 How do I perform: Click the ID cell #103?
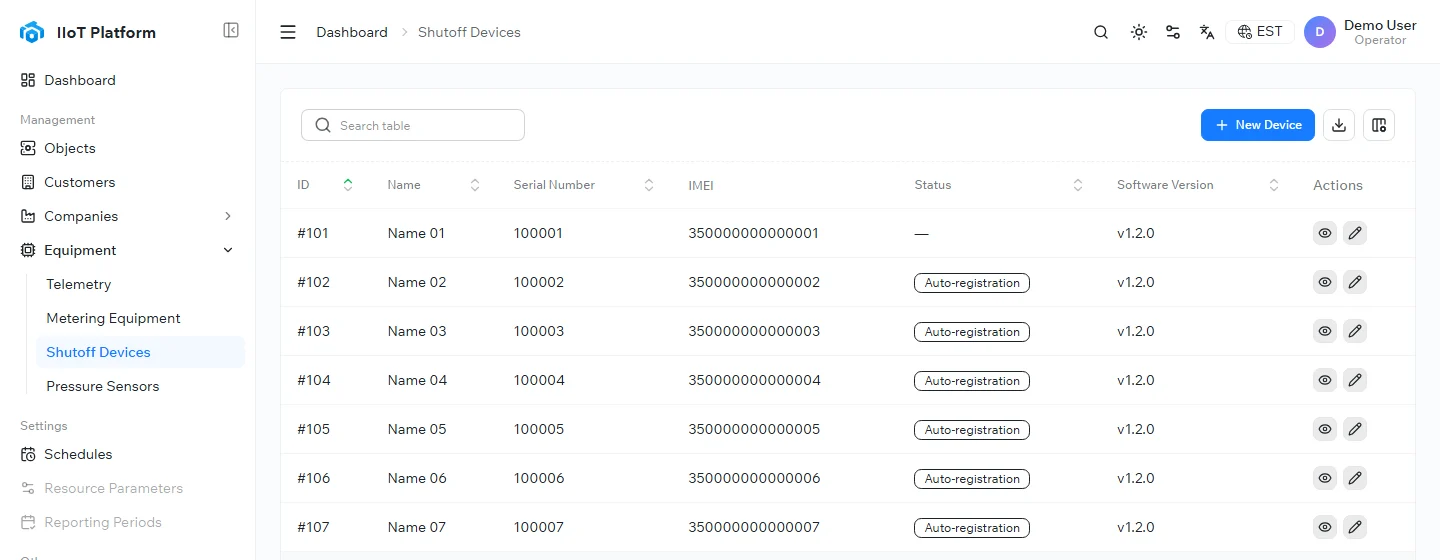(314, 331)
